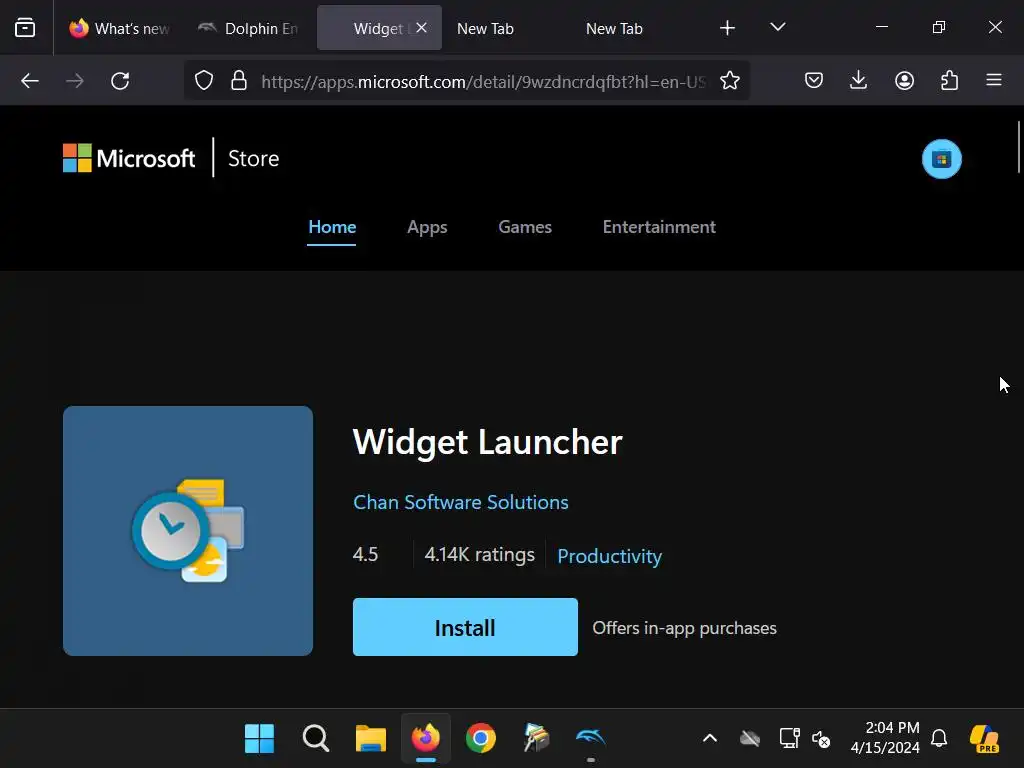Open muted volume tray icon
Image resolution: width=1024 pixels, height=768 pixels.
click(821, 739)
